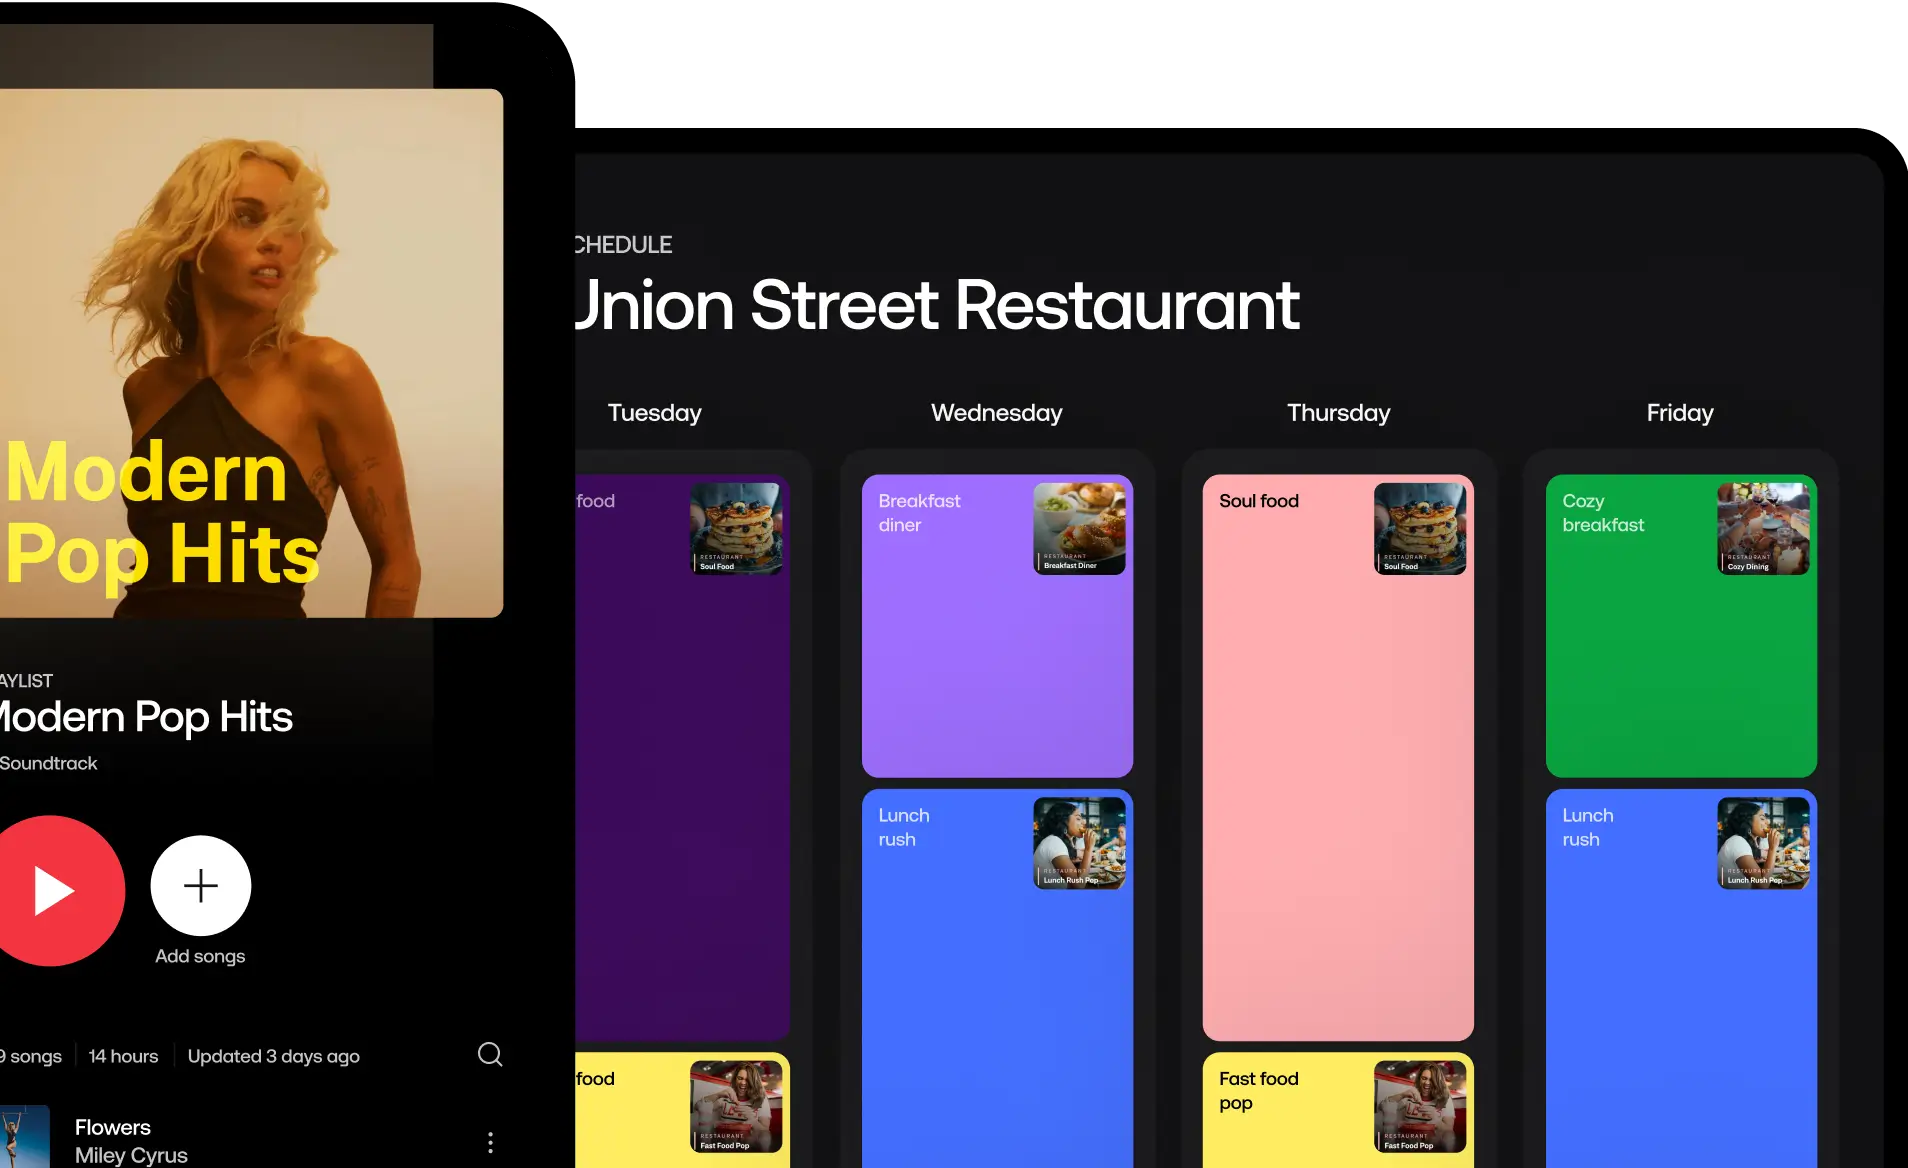The height and width of the screenshot is (1168, 1908).
Task: Open Miley Cyrus artist link
Action: tap(131, 1155)
